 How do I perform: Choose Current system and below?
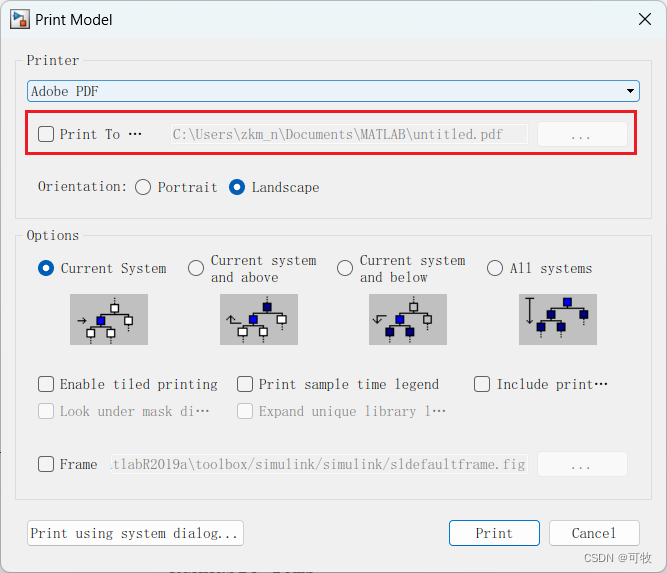345,268
